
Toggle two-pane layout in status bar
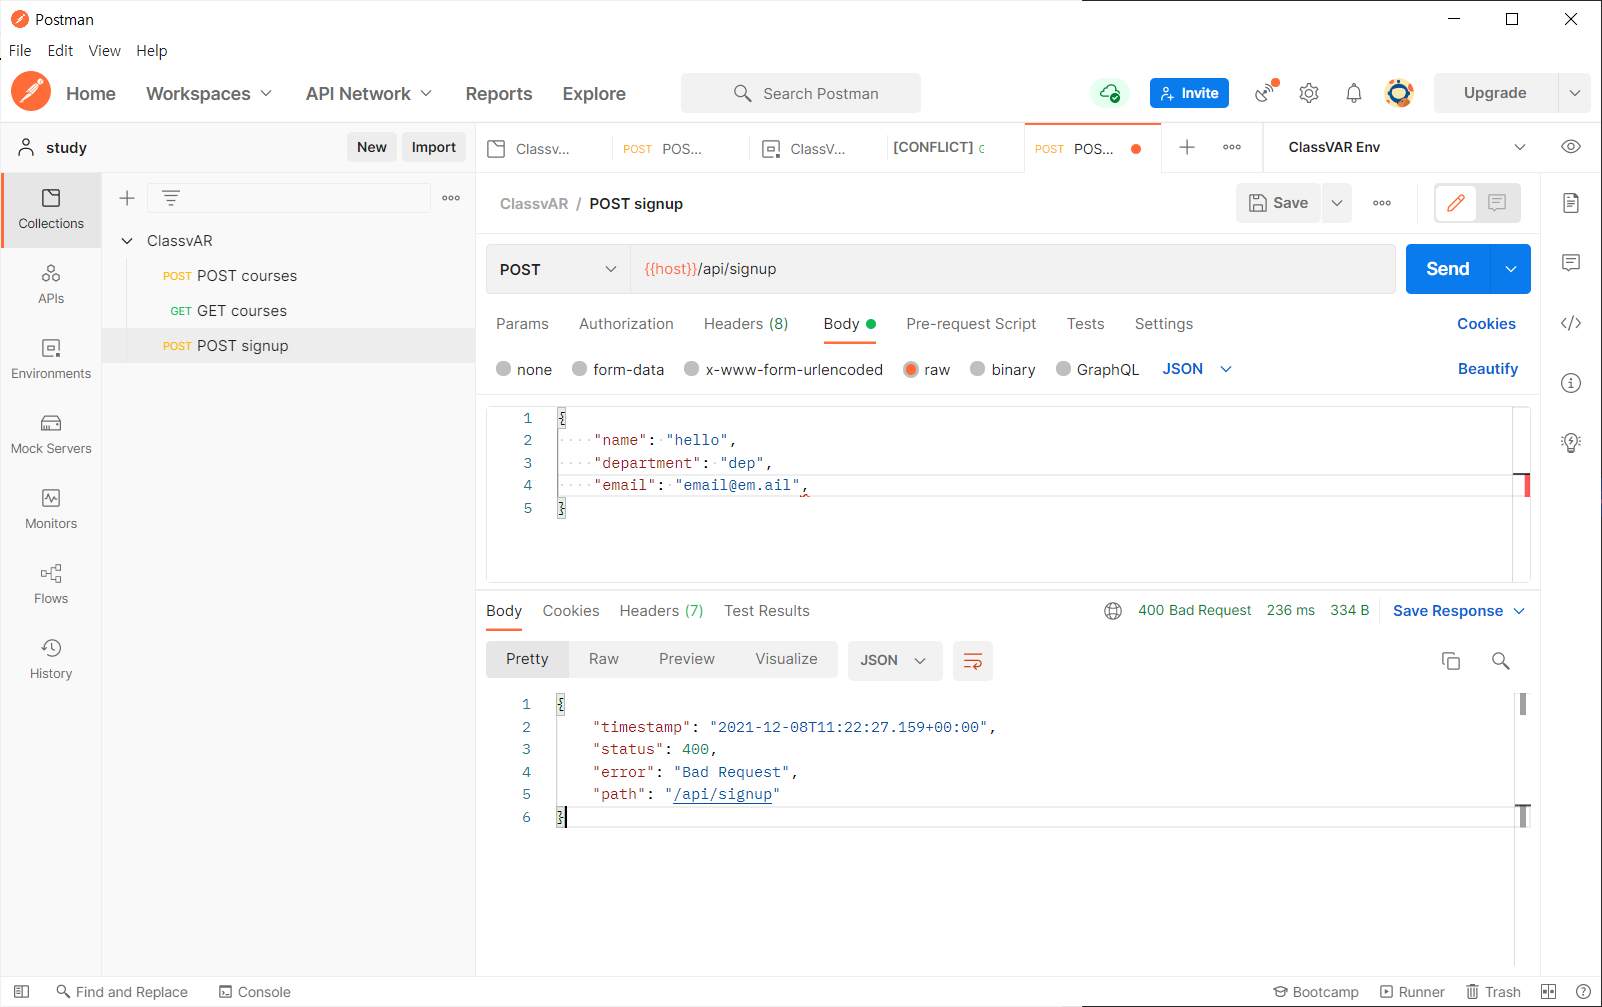pyautogui.click(x=1549, y=992)
